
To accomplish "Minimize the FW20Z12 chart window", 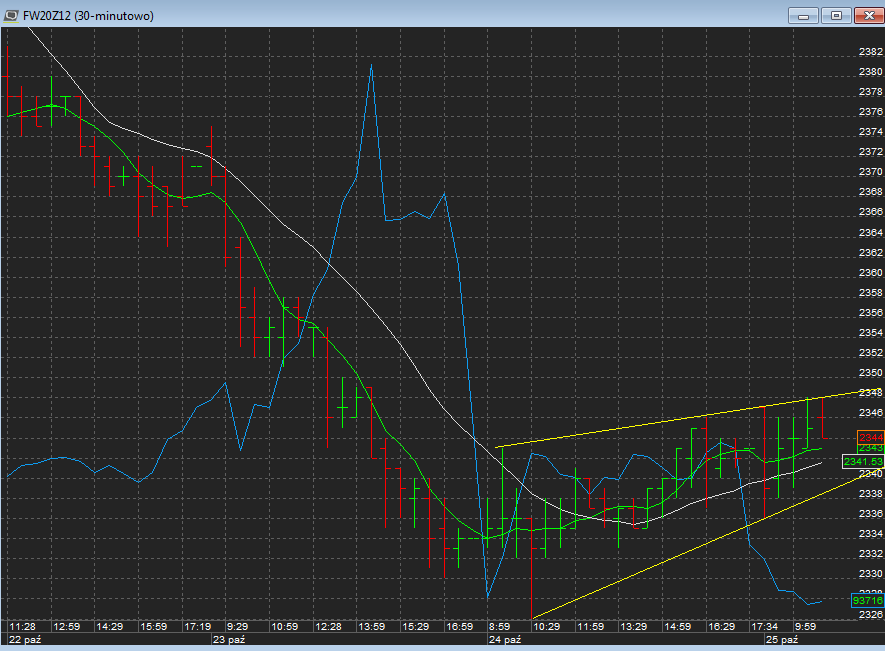I will point(804,15).
